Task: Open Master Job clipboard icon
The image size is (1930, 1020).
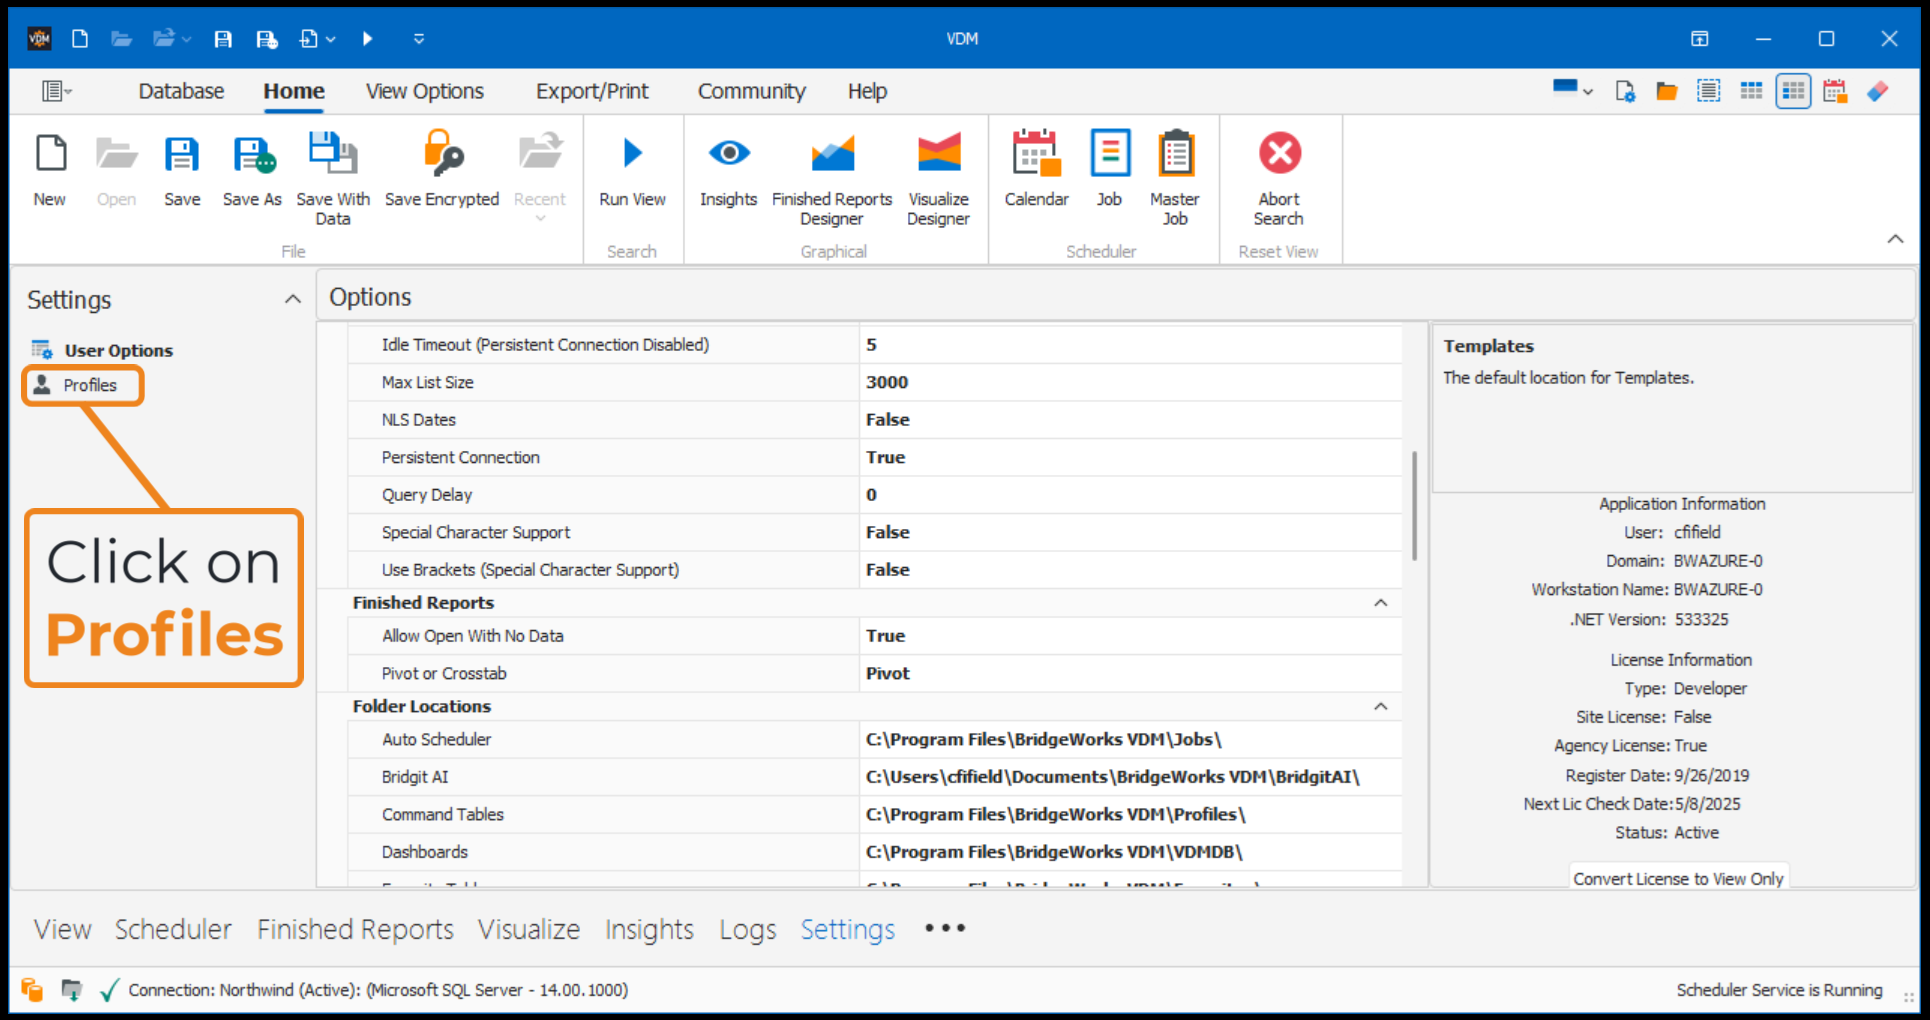Action: click(x=1175, y=178)
